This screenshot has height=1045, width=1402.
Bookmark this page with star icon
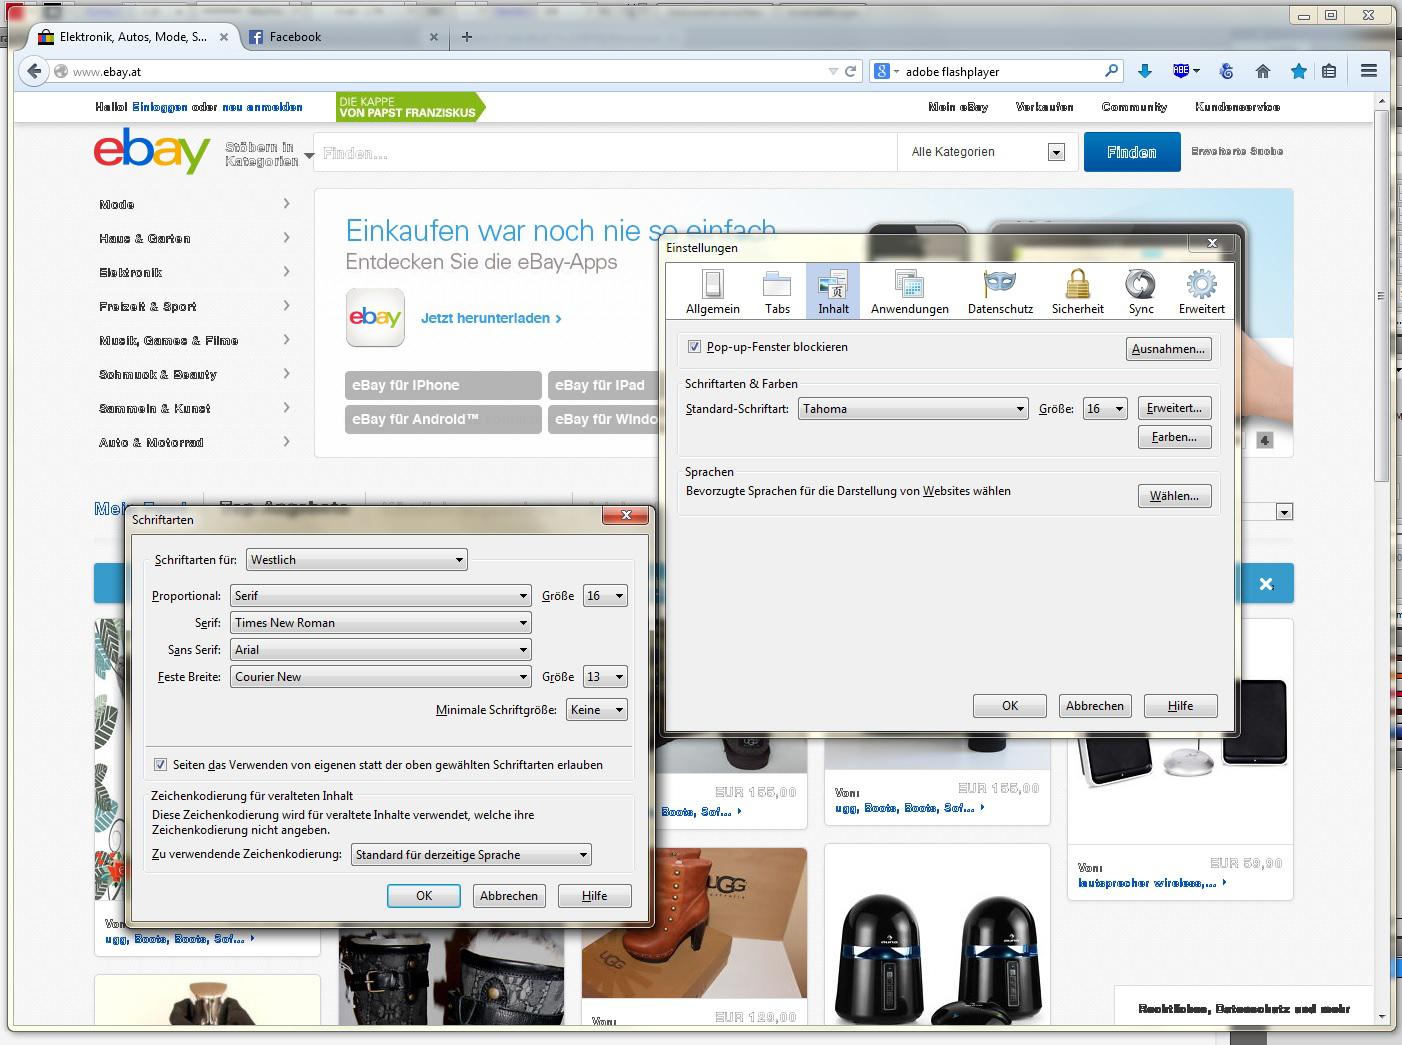(x=1298, y=71)
